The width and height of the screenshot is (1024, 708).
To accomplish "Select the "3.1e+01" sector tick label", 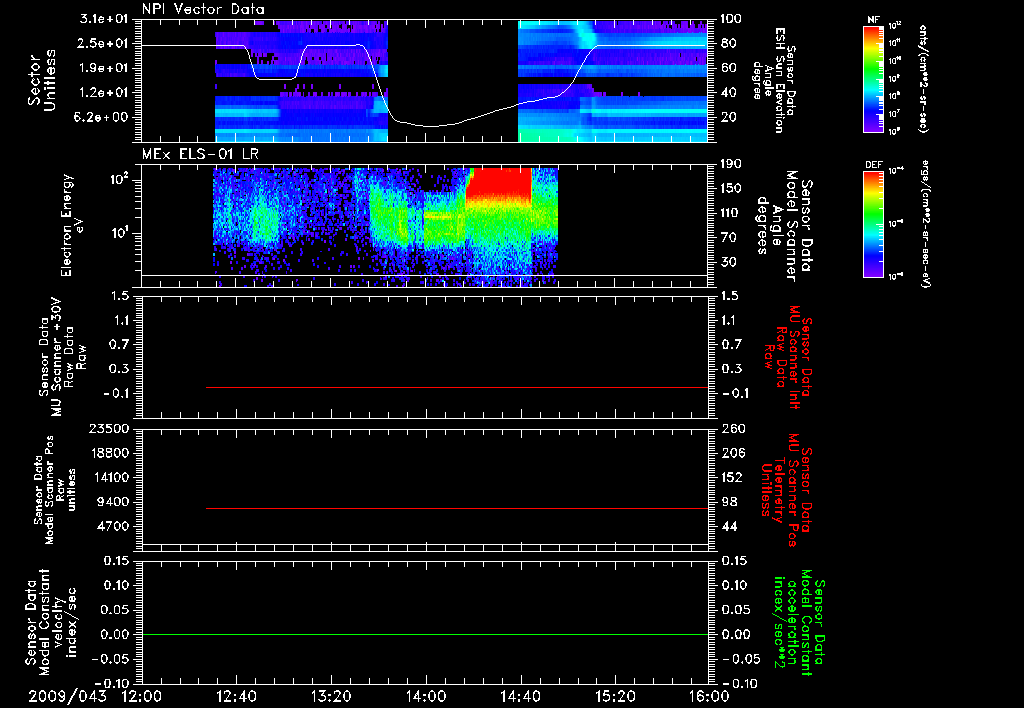I will [x=104, y=19].
